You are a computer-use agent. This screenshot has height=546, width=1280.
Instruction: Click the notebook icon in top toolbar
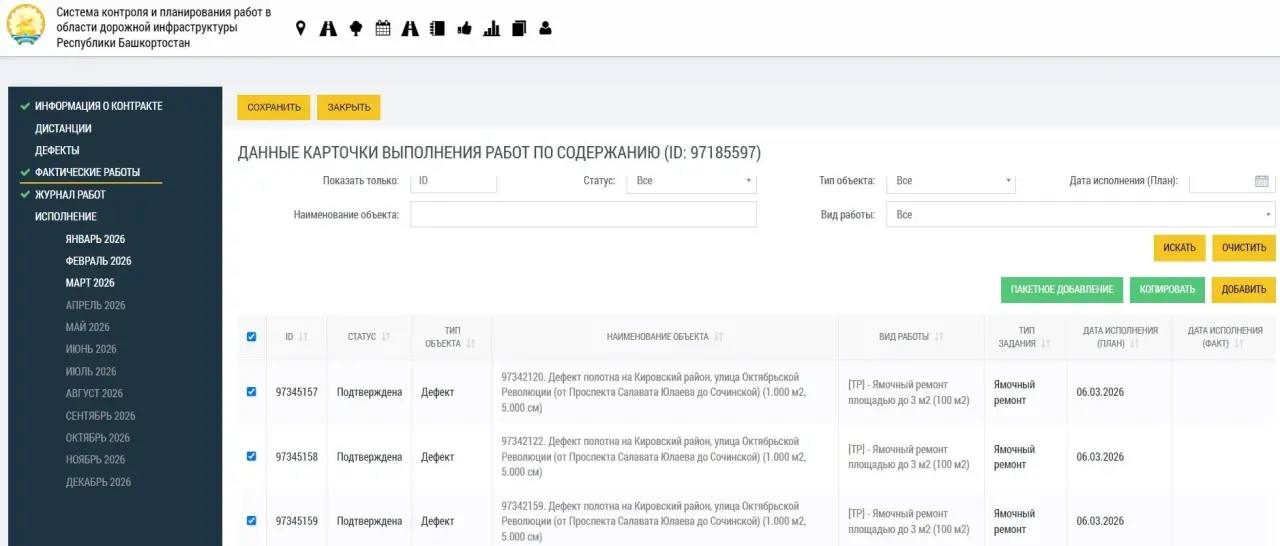click(x=437, y=29)
